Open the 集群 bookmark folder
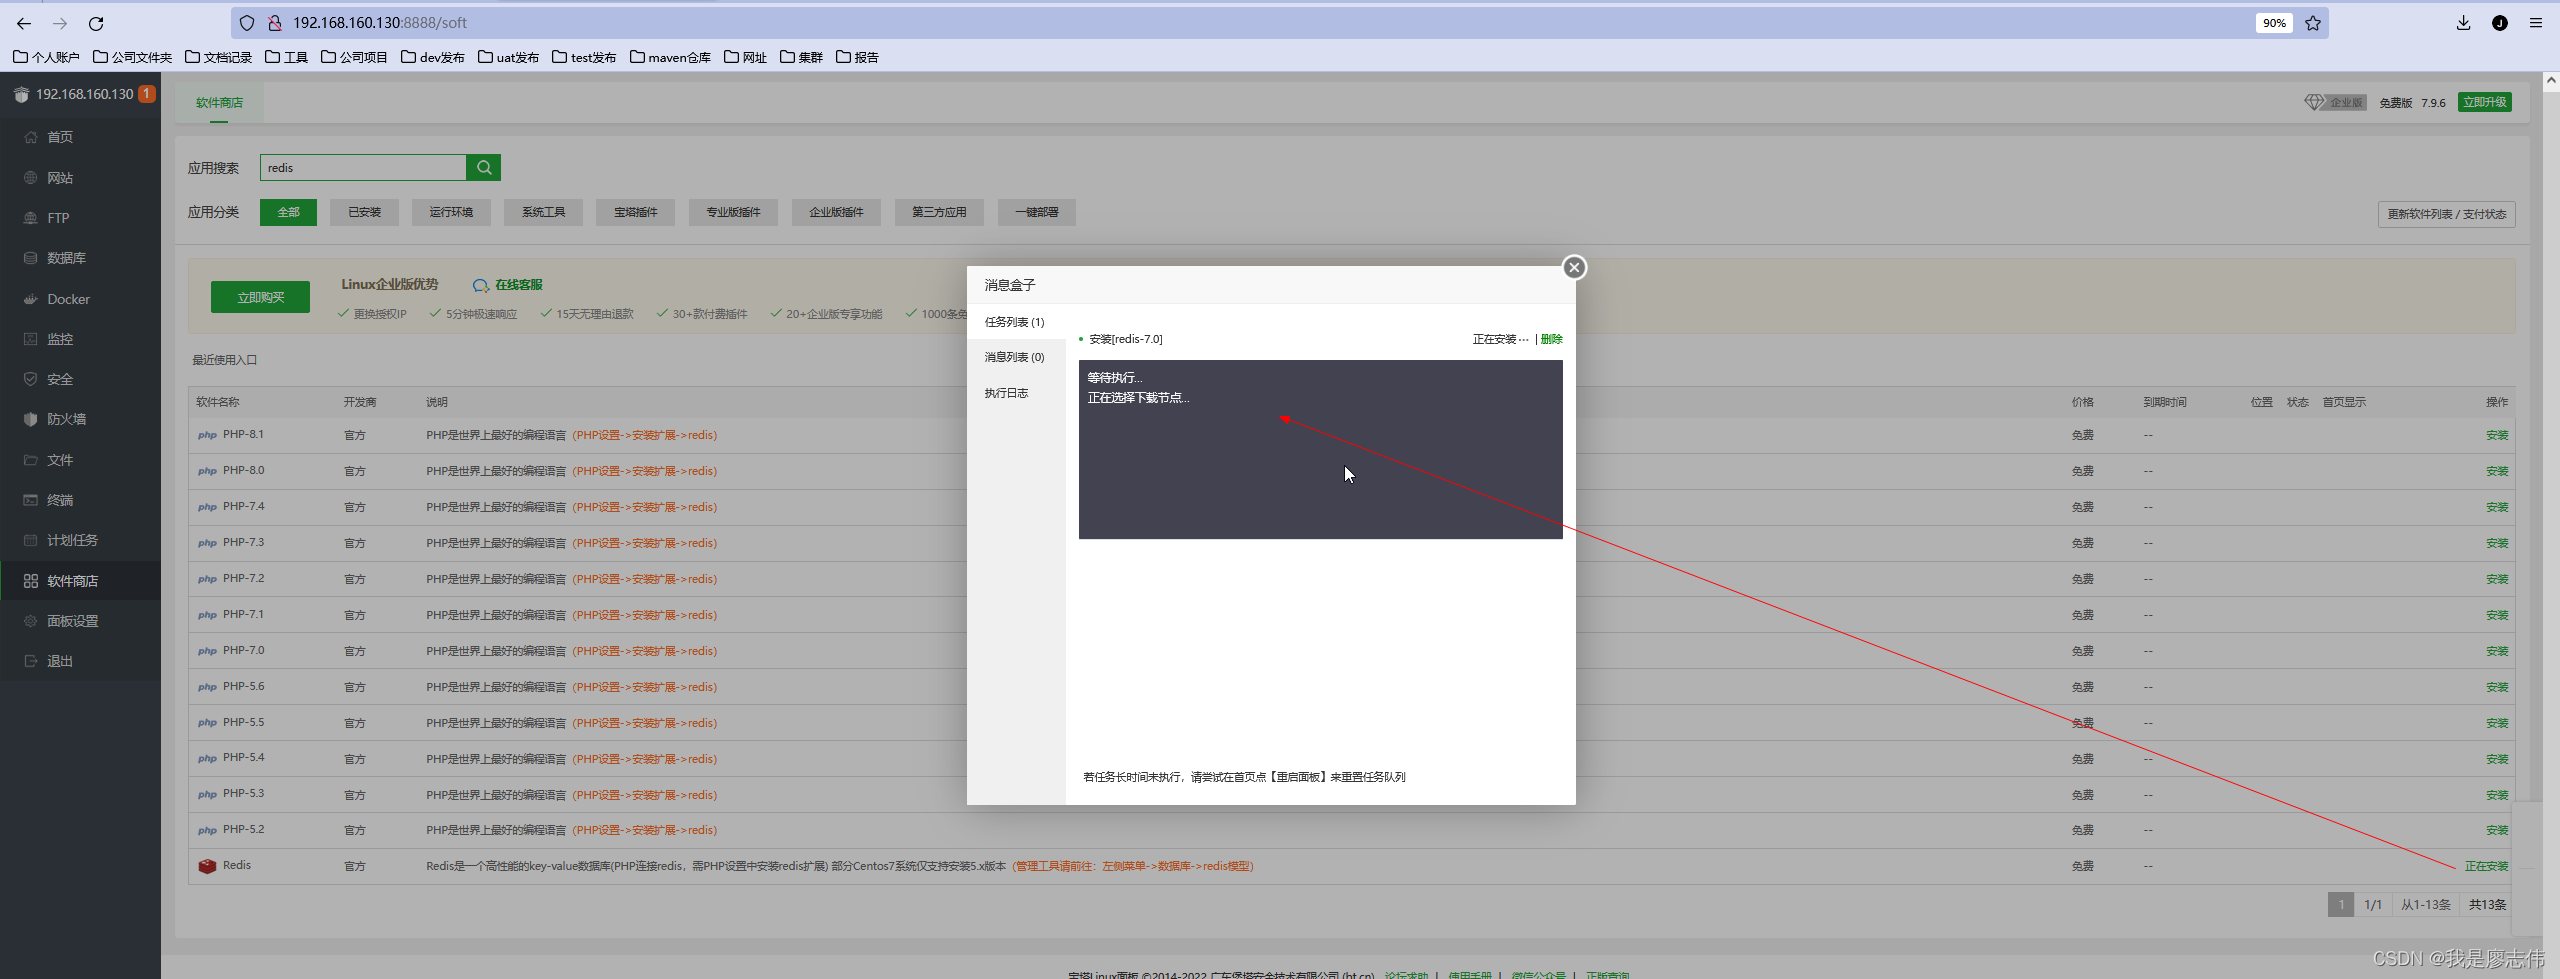 (x=801, y=57)
